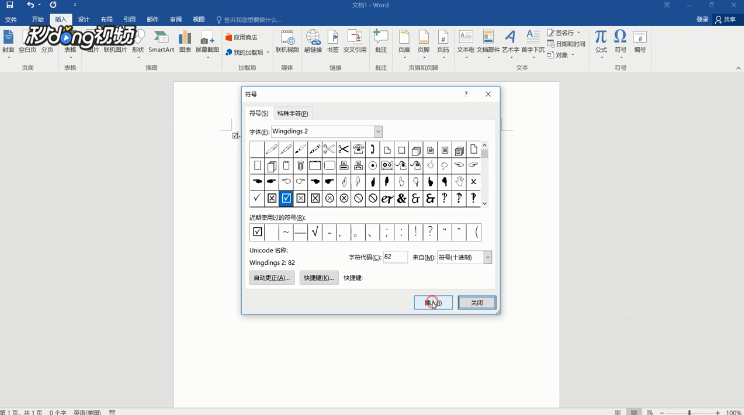Open customize quick access toolbar menu
Viewport: 744px width, 415px height.
pos(75,5)
